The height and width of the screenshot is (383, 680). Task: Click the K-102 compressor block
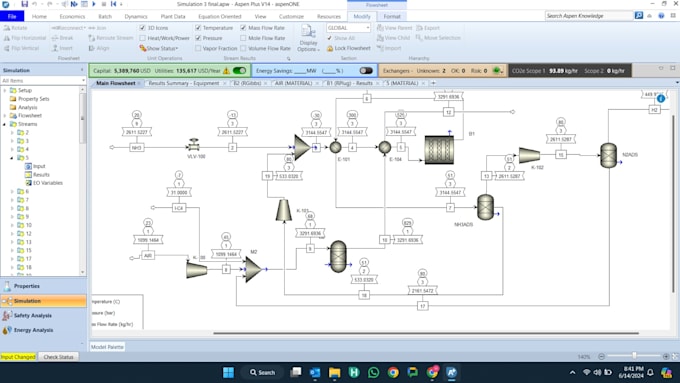pos(529,155)
